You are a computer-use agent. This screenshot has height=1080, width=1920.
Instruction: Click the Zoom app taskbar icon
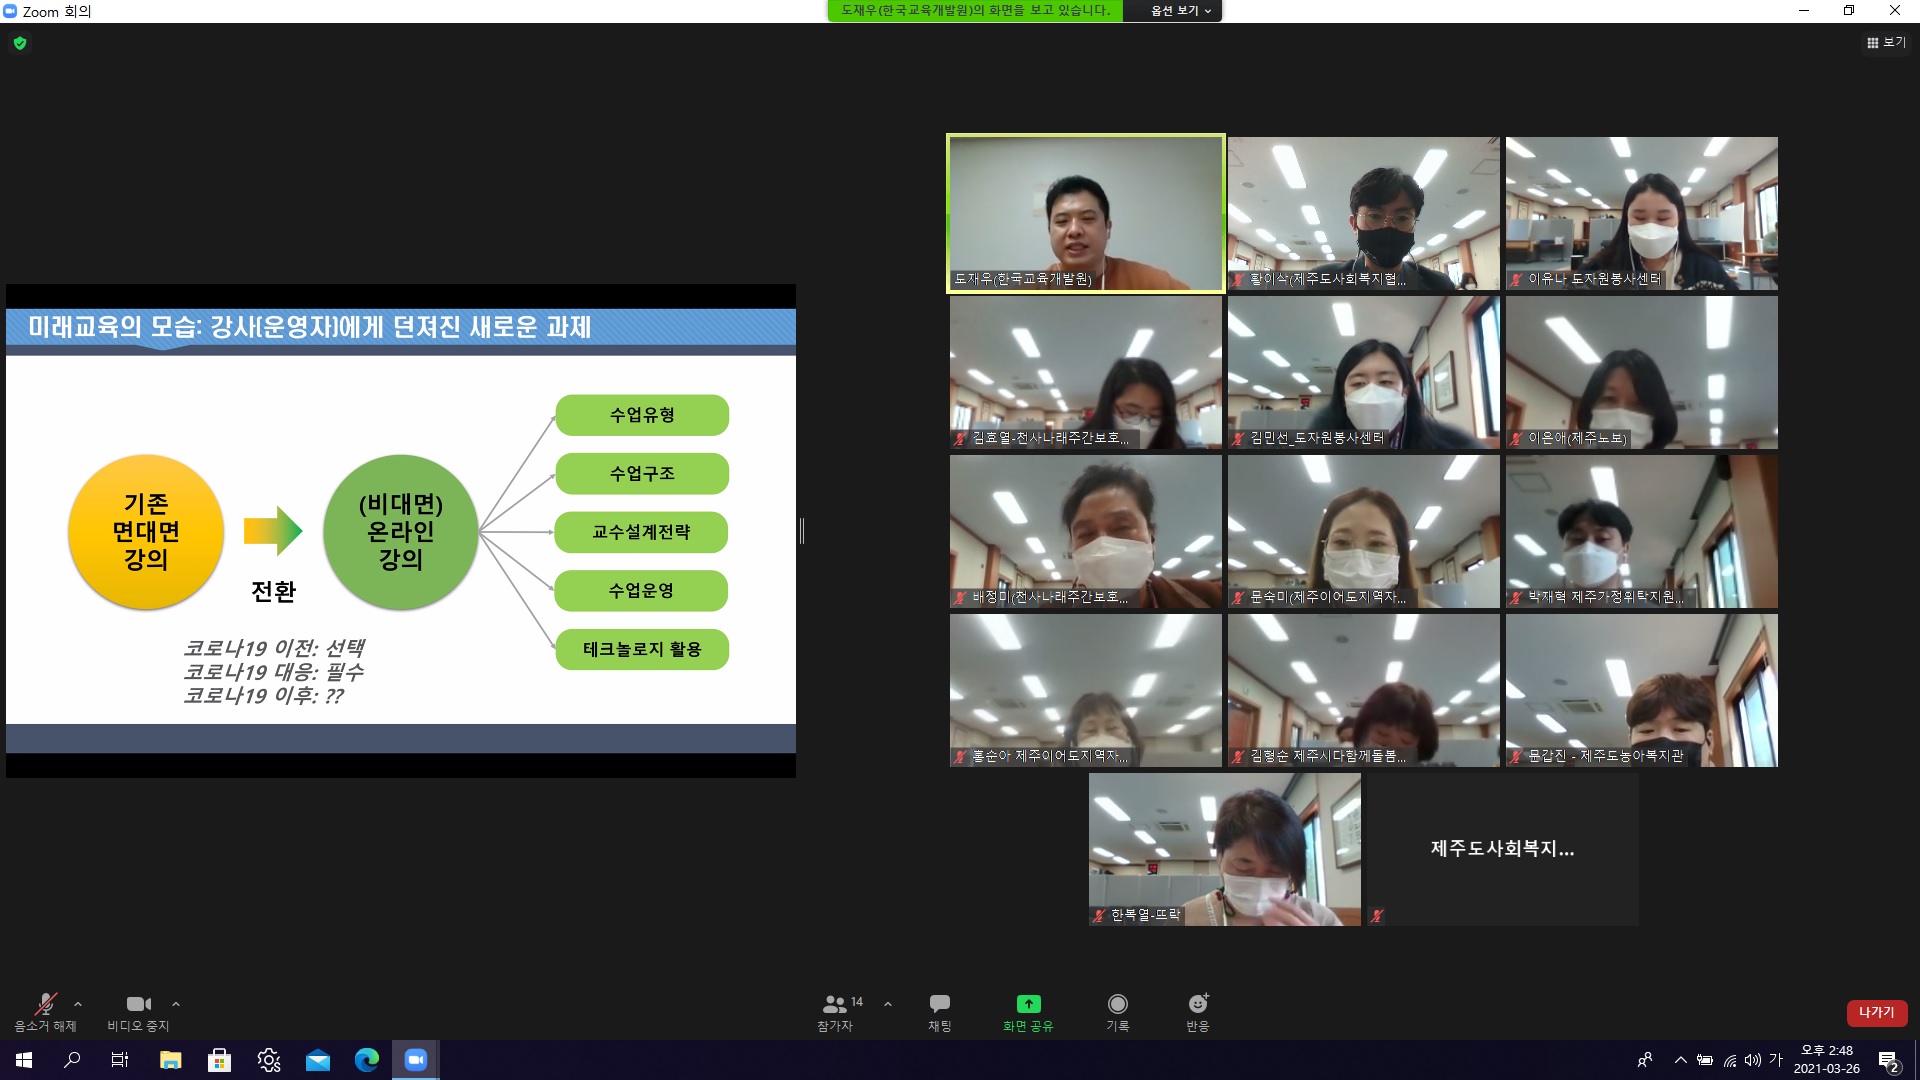coord(415,1060)
